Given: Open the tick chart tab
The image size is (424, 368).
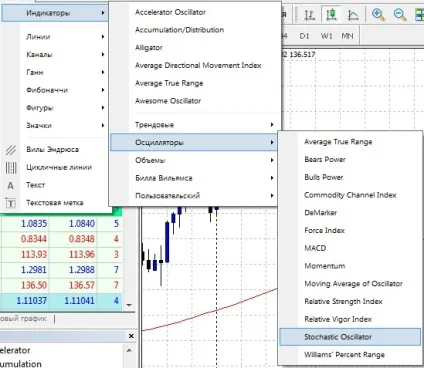Looking at the screenshot, I should click(x=23, y=319).
